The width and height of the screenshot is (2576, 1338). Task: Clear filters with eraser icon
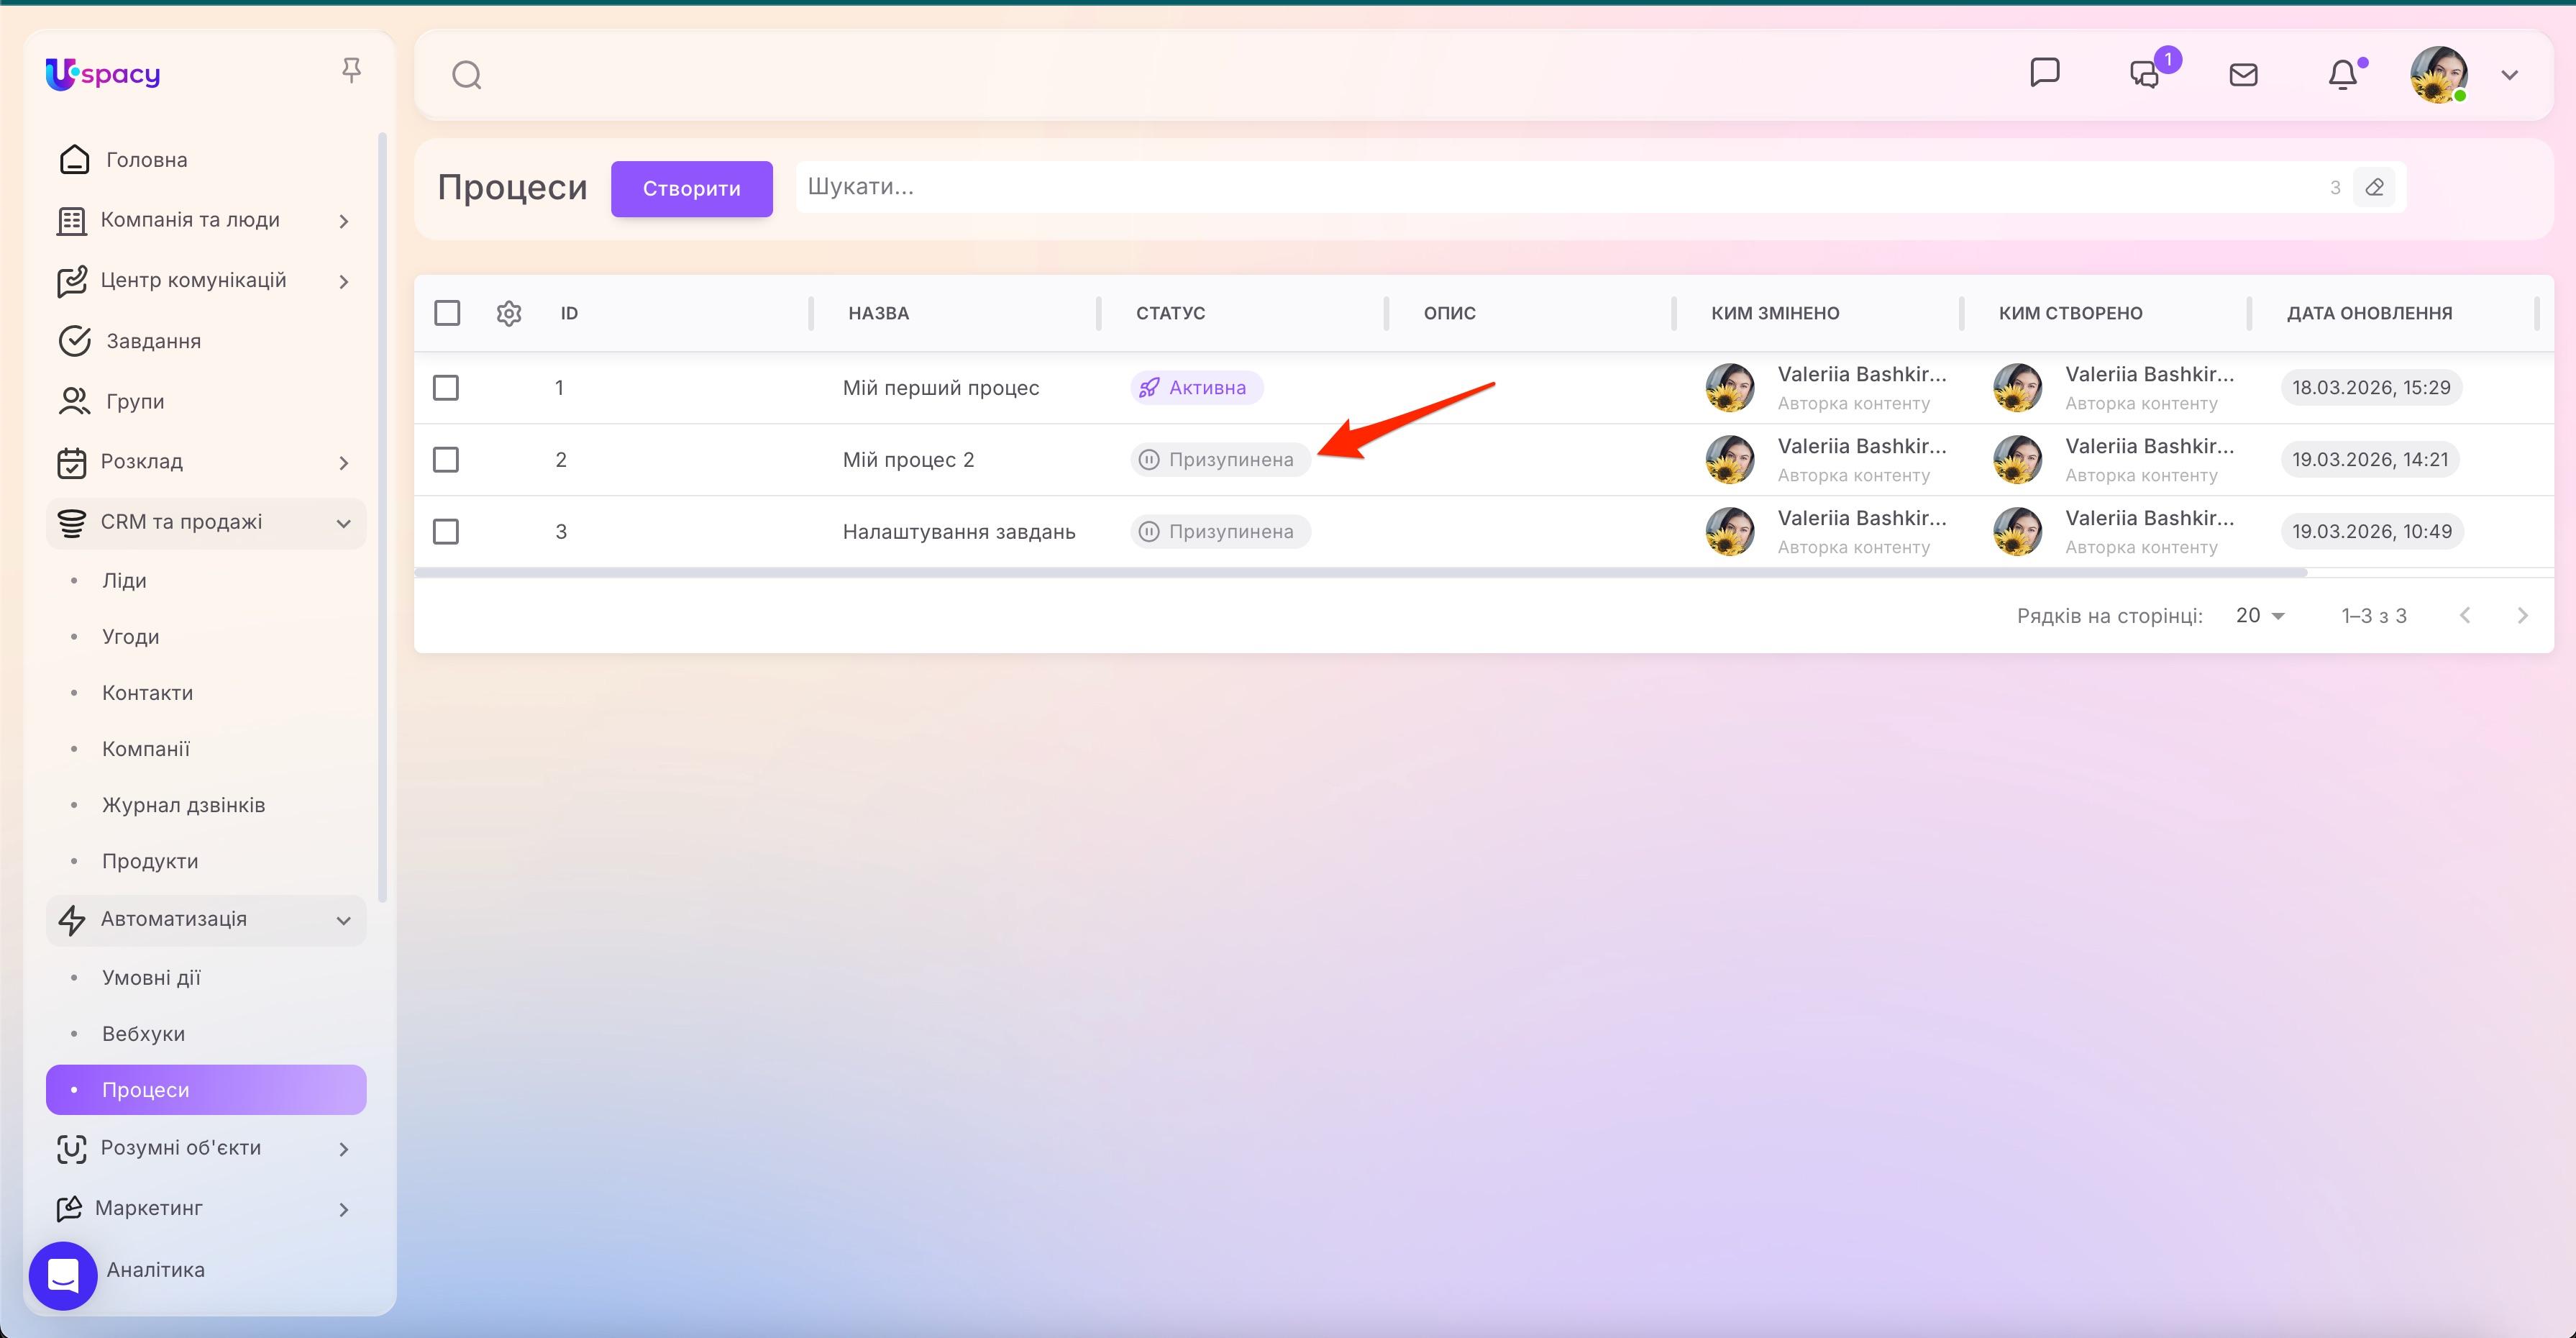(2374, 187)
